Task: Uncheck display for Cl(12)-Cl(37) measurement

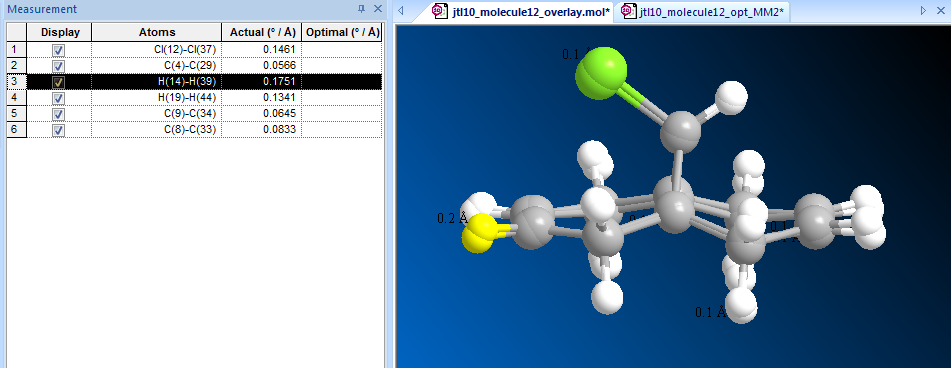Action: (x=58, y=50)
